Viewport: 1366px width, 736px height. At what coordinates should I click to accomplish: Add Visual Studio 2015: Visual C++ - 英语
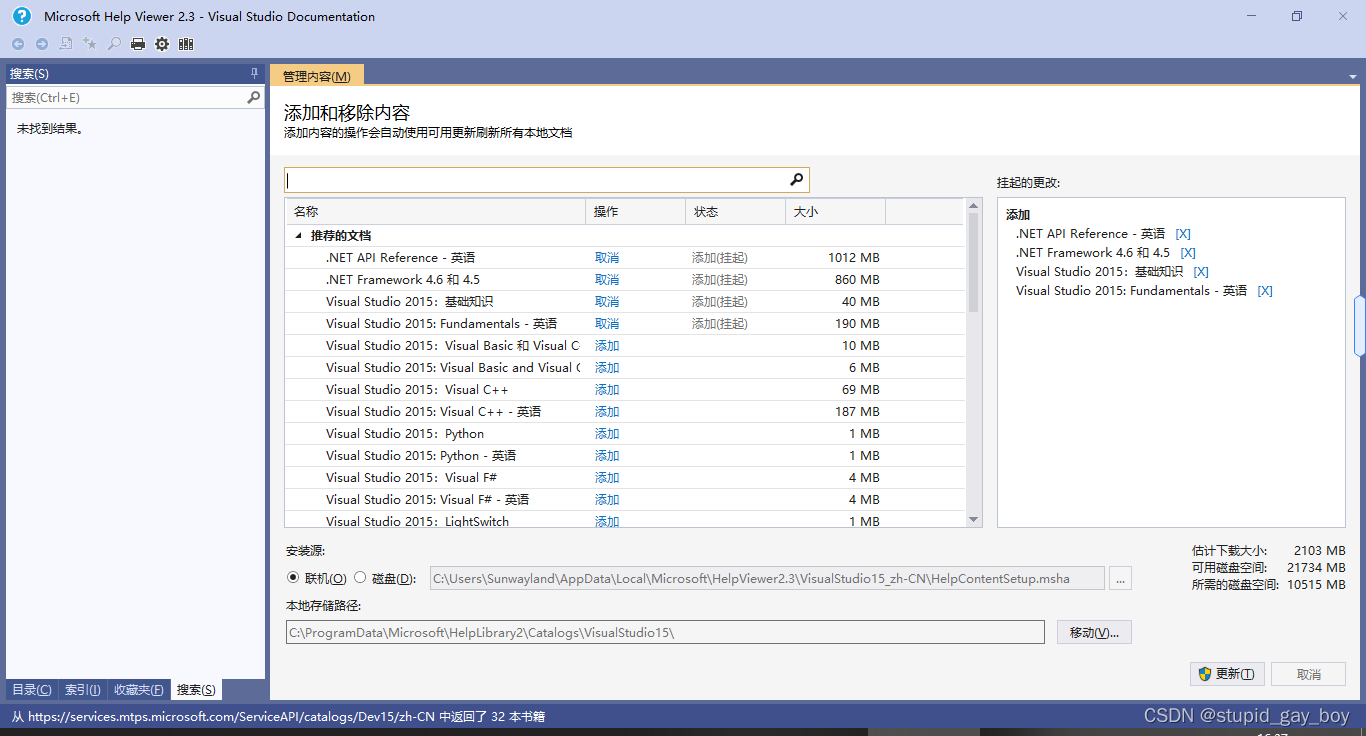point(607,412)
